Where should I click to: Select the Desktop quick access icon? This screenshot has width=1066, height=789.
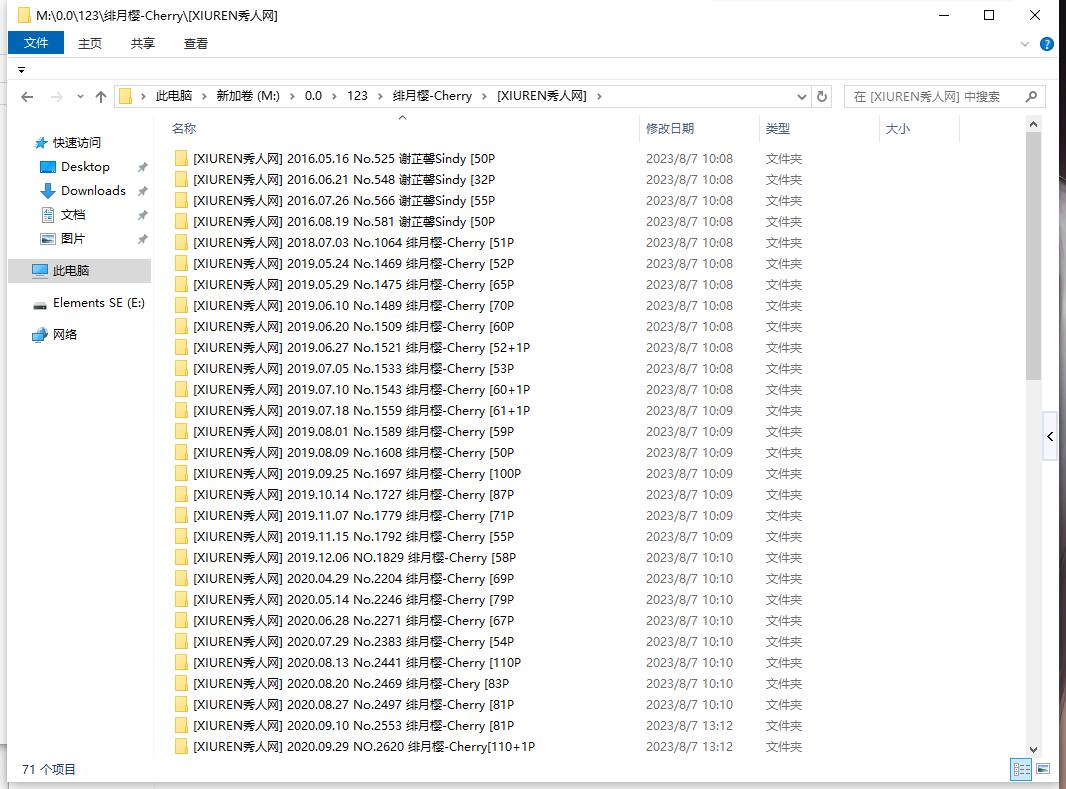48,167
